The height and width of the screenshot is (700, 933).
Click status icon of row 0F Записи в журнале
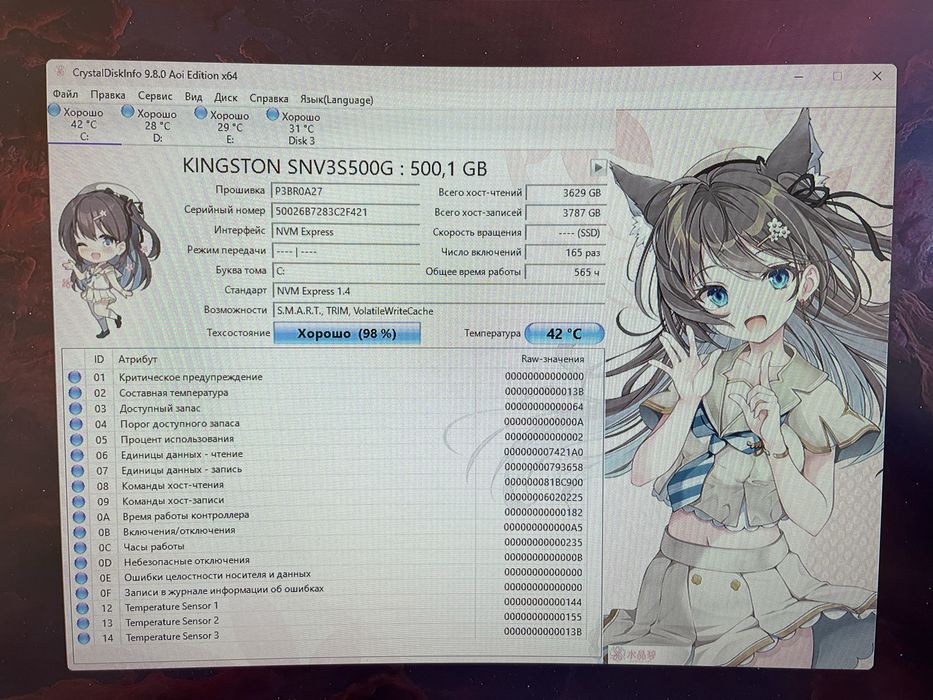click(82, 593)
